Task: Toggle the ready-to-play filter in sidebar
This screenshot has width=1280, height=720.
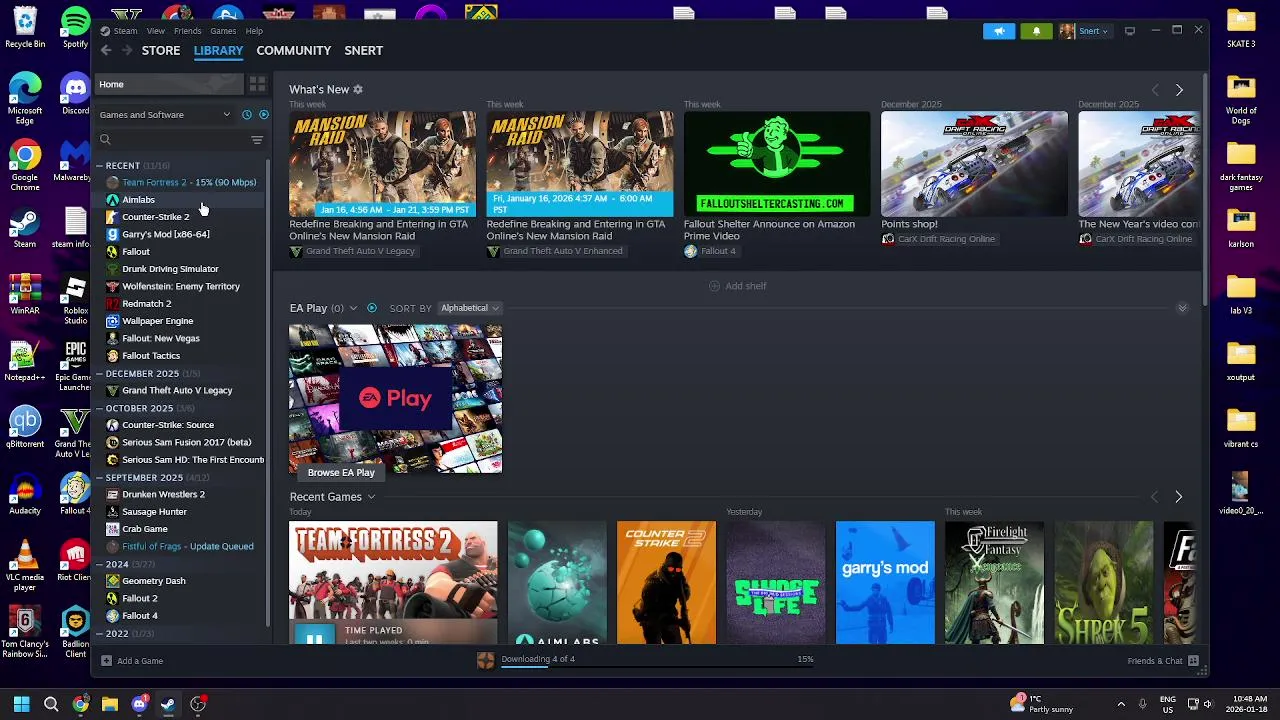Action: [x=264, y=115]
